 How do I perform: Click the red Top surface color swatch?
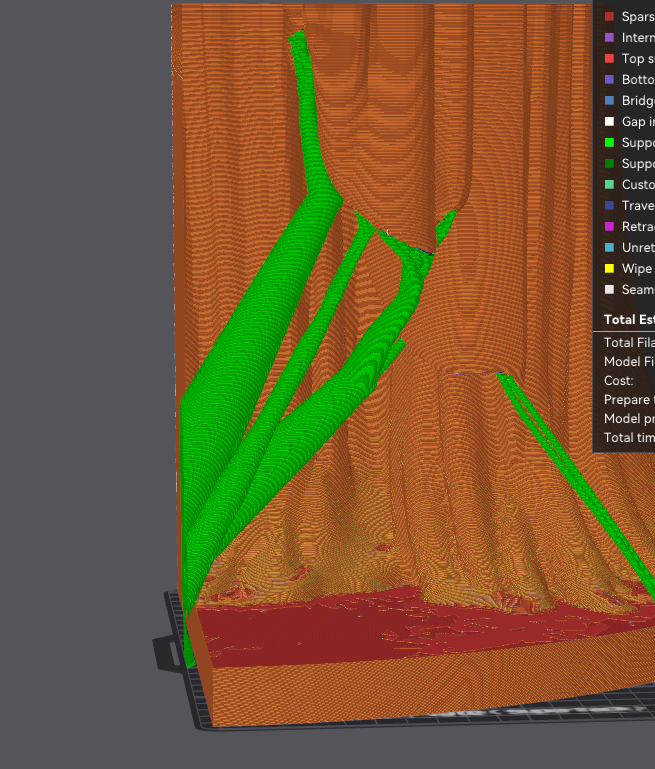point(609,59)
